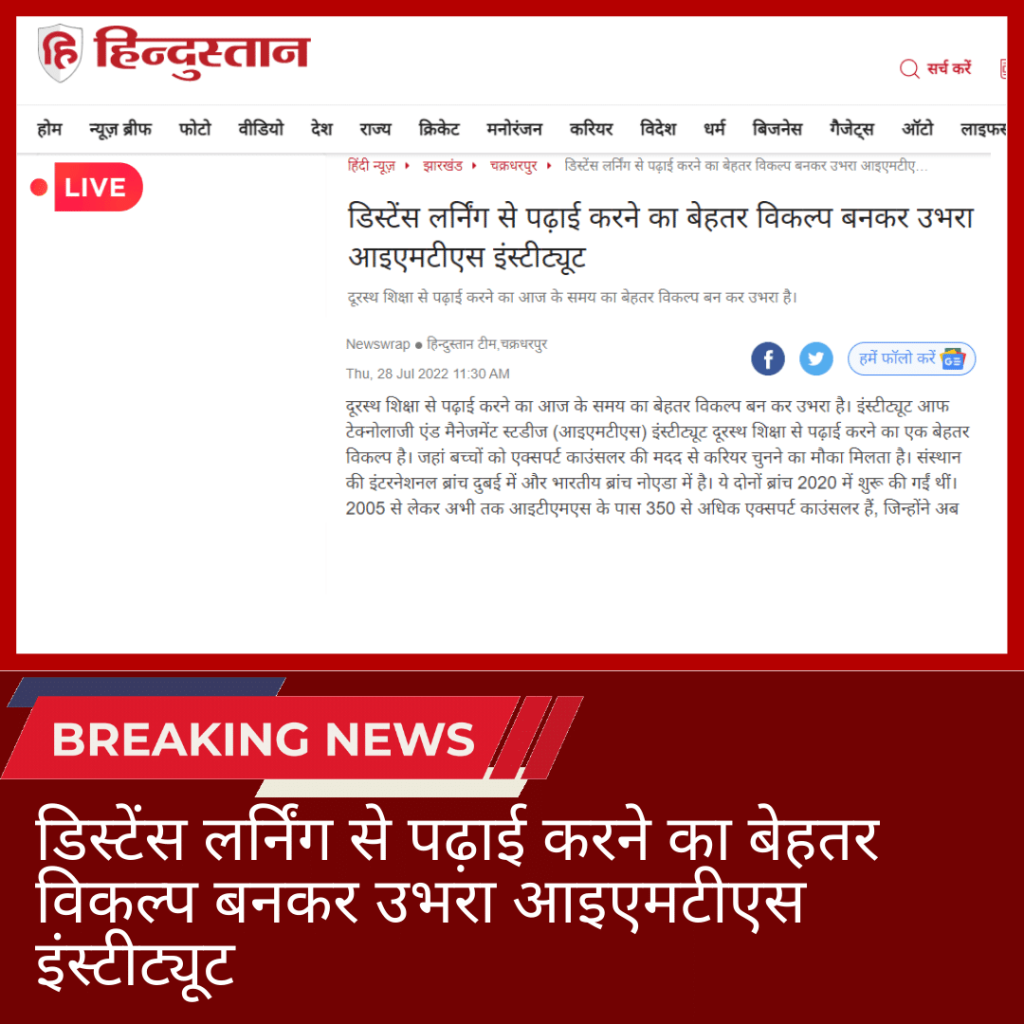Screen dimensions: 1024x1024
Task: Click the चक्रधरपुर breadcrumb link
Action: tap(513, 166)
